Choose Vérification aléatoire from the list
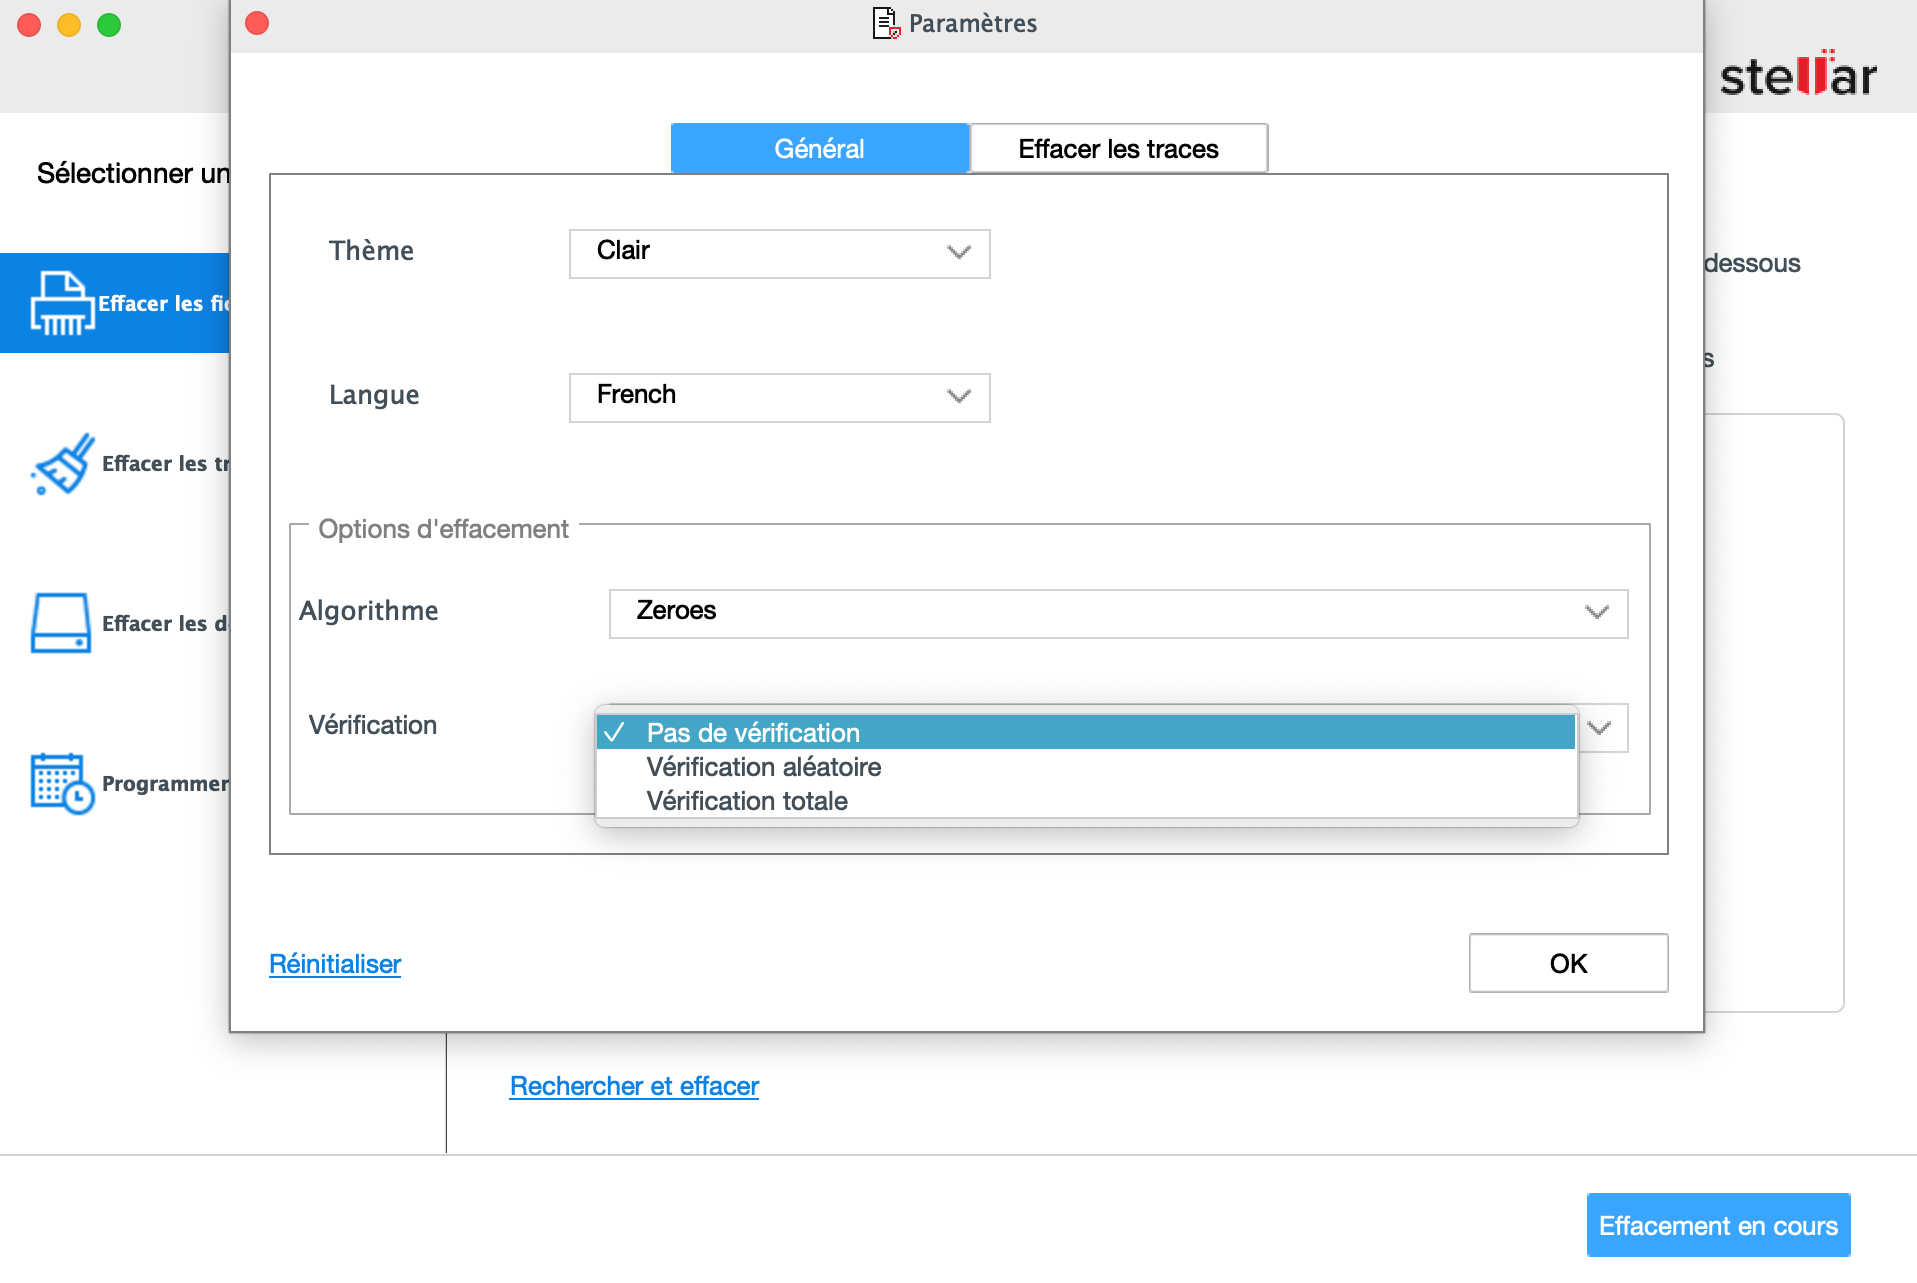Image resolution: width=1917 pixels, height=1283 pixels. [x=1086, y=767]
